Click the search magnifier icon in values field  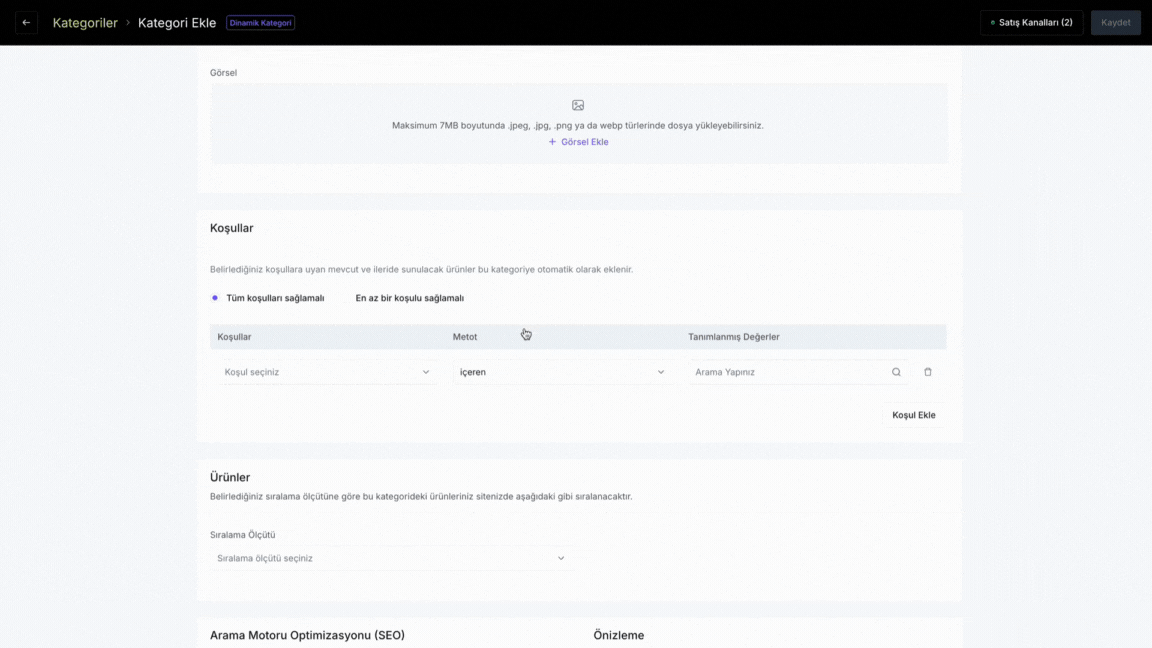(x=896, y=372)
